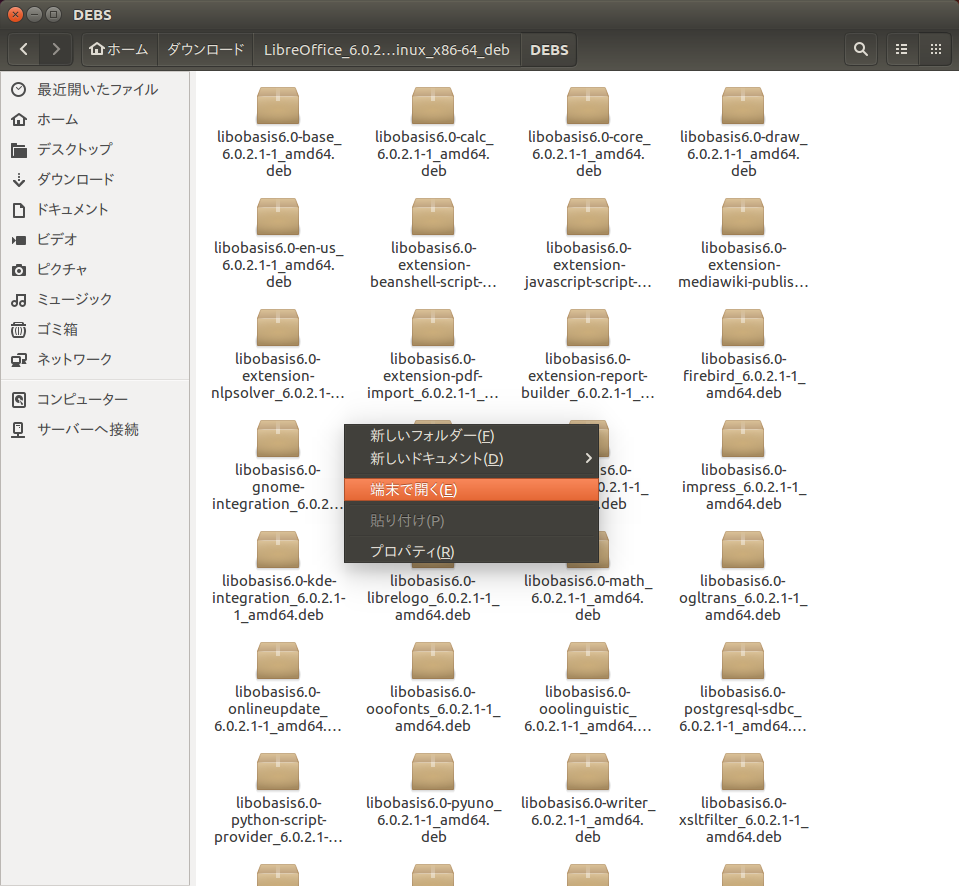
Task: Jump to ホーム in the path bar
Action: (119, 49)
